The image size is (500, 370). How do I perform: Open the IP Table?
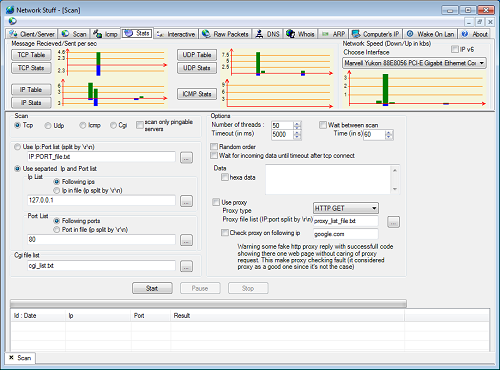coord(31,90)
